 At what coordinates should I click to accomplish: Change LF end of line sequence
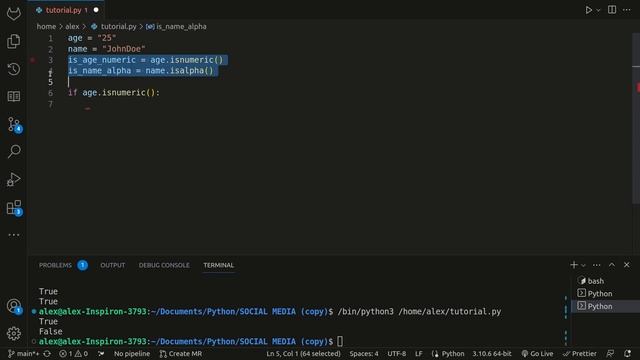click(419, 353)
